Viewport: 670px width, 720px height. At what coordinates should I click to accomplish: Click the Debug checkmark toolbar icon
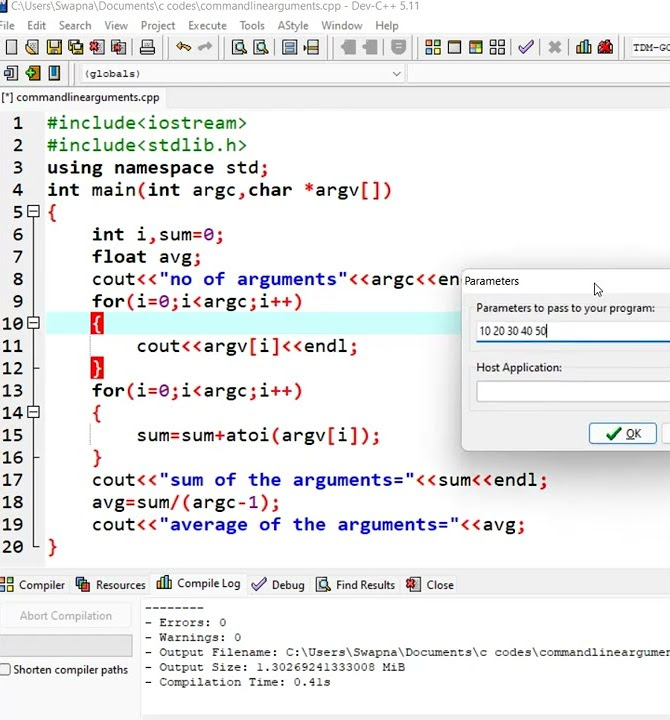tap(526, 47)
